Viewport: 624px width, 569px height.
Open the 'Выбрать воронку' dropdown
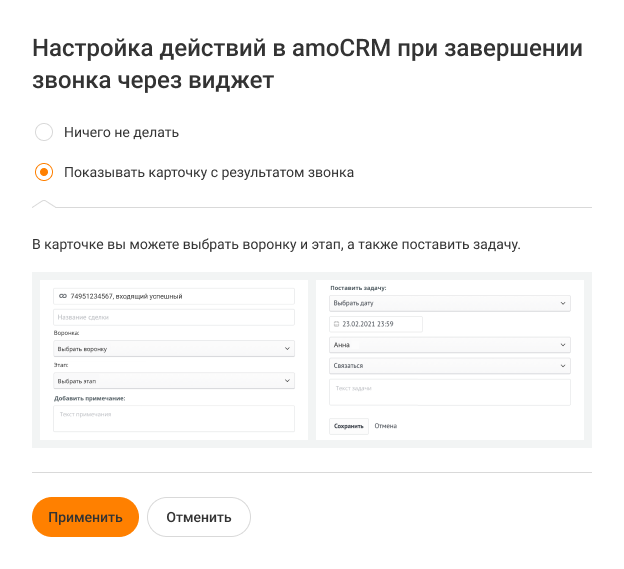[174, 348]
